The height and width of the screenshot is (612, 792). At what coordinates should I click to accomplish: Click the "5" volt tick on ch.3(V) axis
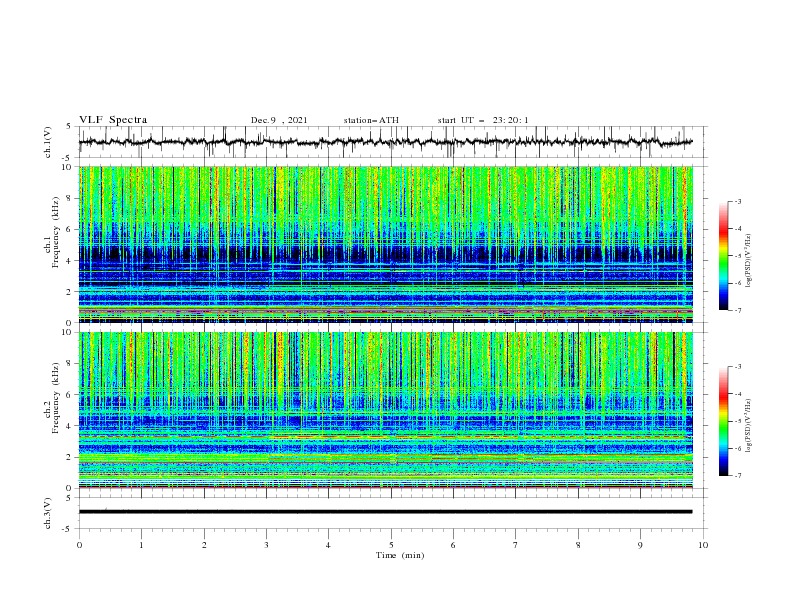click(x=69, y=497)
